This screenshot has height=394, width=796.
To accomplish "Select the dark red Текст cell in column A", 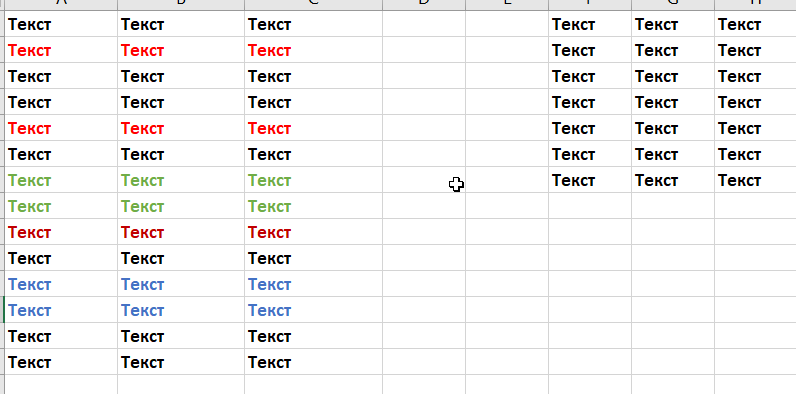I will pyautogui.click(x=61, y=232).
